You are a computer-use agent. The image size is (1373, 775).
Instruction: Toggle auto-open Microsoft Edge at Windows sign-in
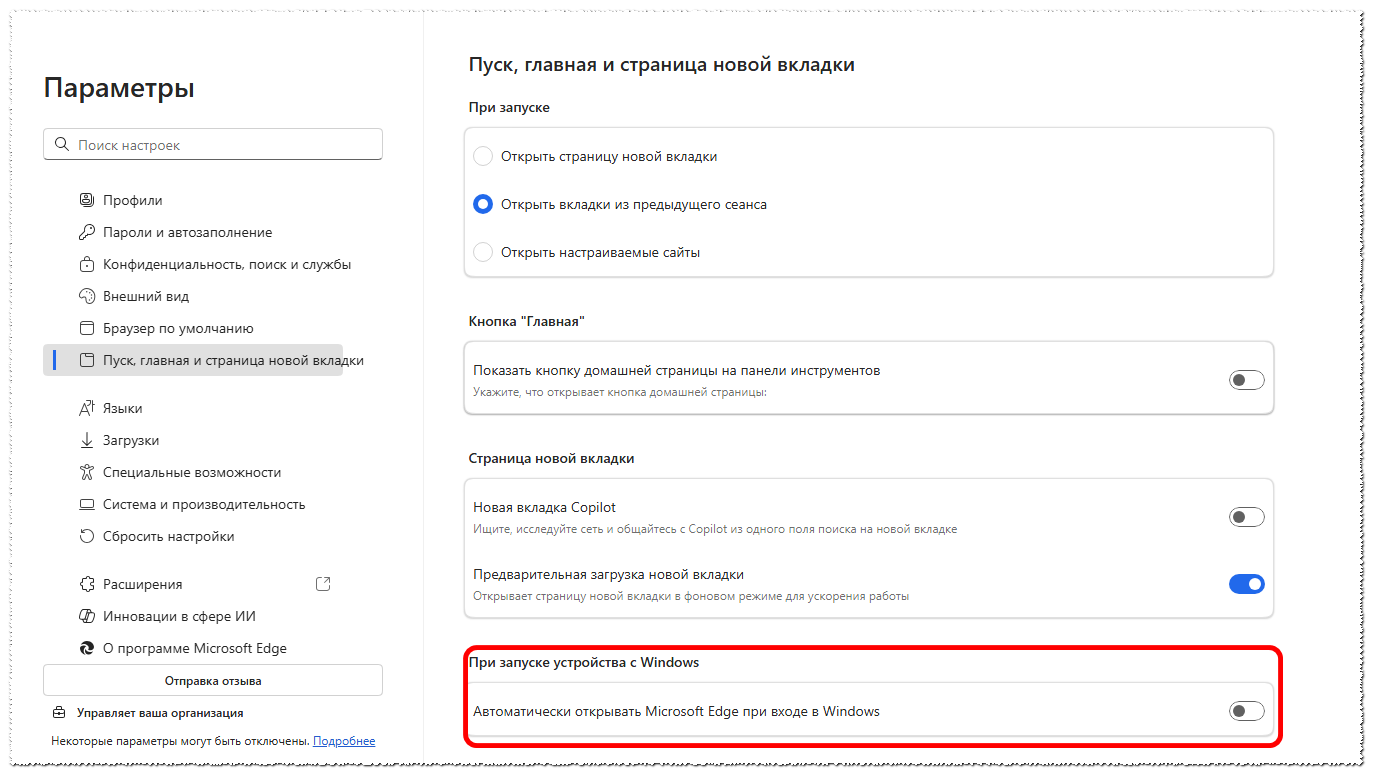1246,711
